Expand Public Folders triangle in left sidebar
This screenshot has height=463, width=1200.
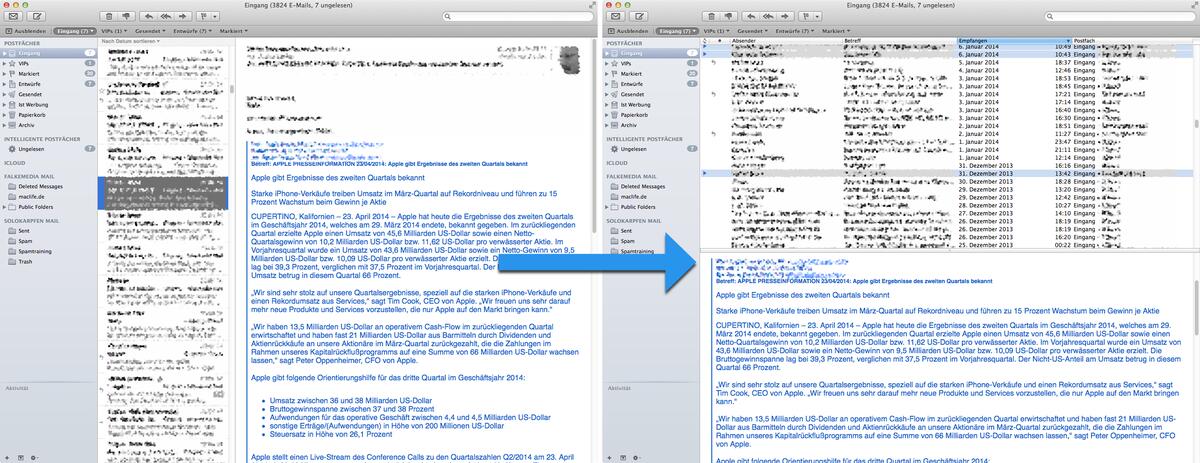pyautogui.click(x=4, y=207)
